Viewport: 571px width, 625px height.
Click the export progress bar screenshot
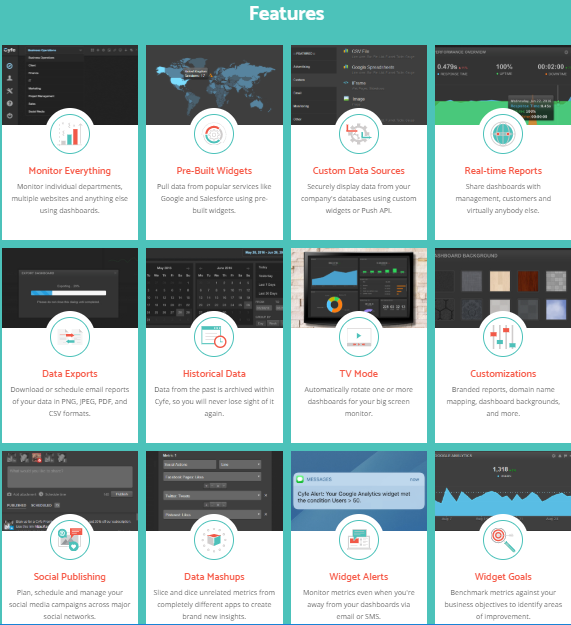70,288
